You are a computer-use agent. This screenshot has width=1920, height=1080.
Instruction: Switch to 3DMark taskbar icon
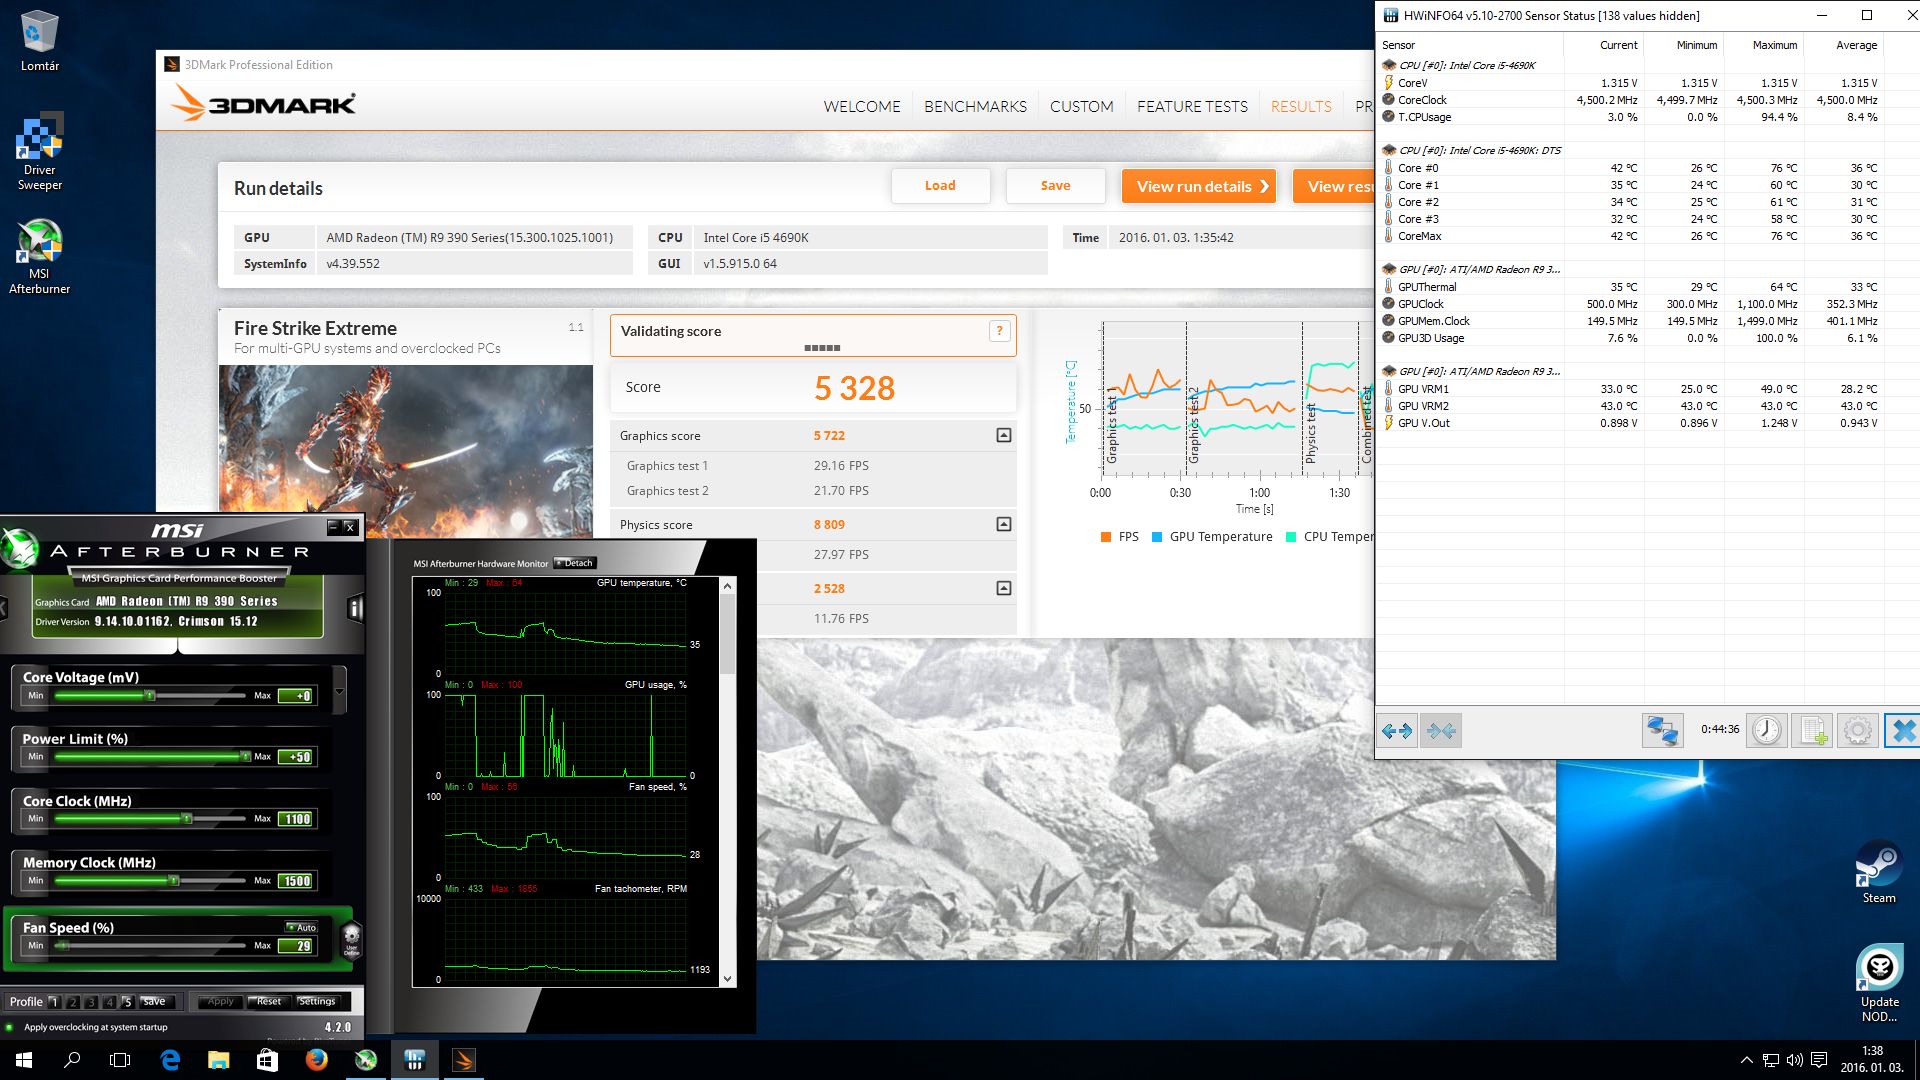click(464, 1060)
